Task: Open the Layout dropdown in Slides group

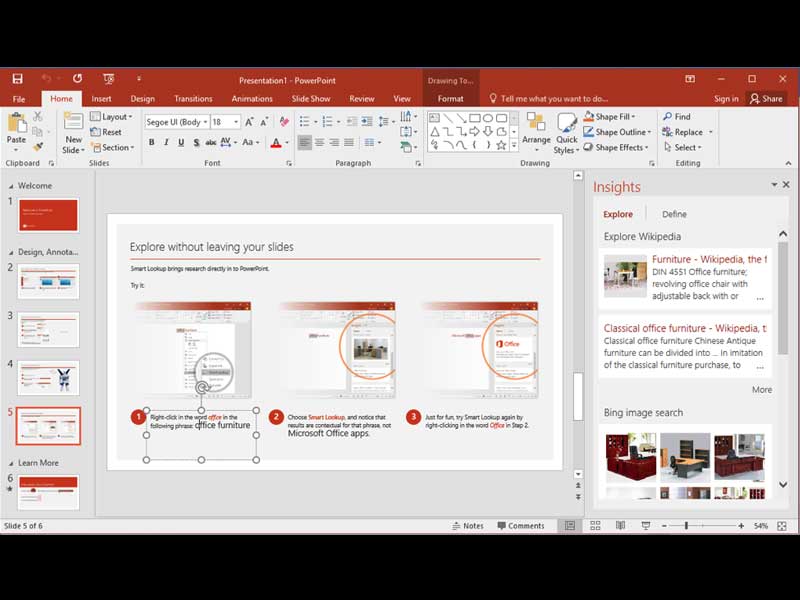Action: coord(130,117)
